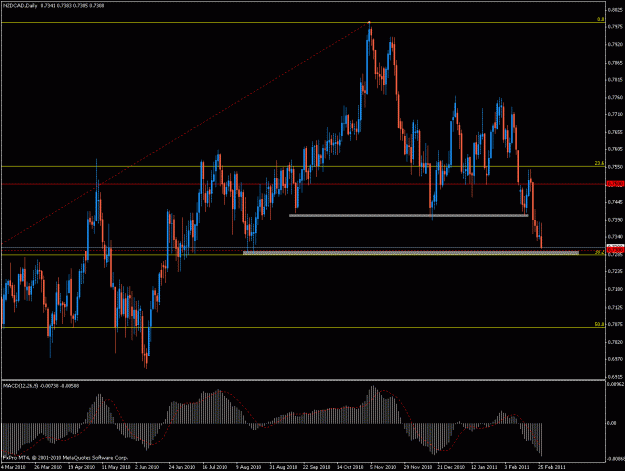Select the 31 Aug 2010 date label
The height and width of the screenshot is (471, 625).
click(x=283, y=467)
